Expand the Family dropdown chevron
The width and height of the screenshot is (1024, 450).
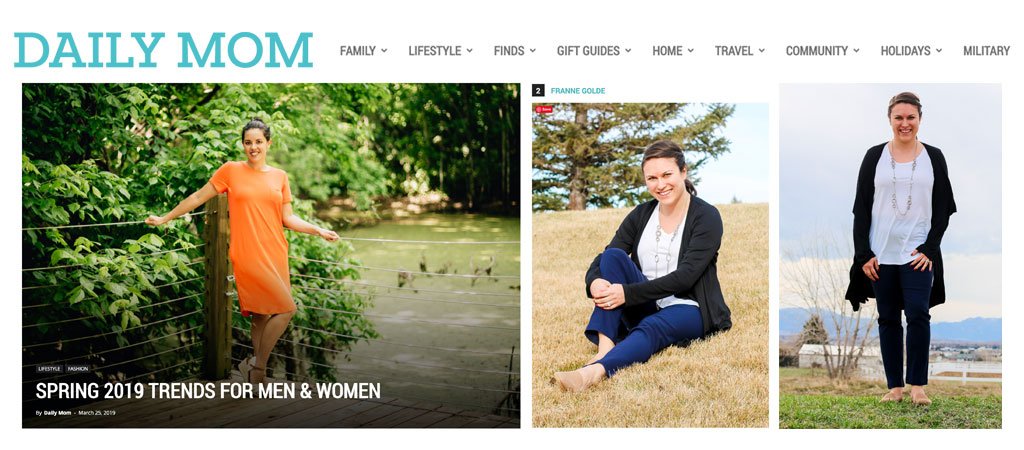point(384,50)
